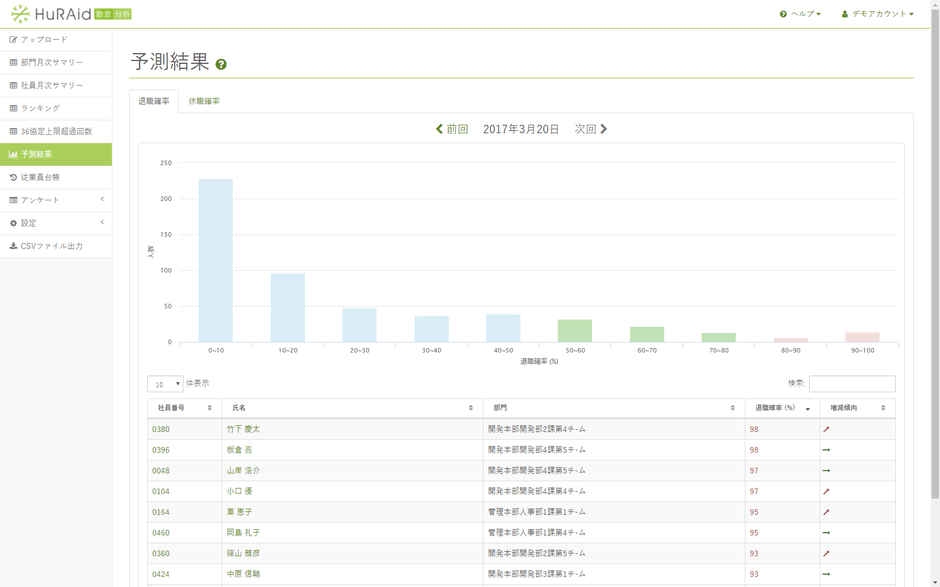Open employee 竹下 慶太 link
The height and width of the screenshot is (587, 940).
(243, 429)
